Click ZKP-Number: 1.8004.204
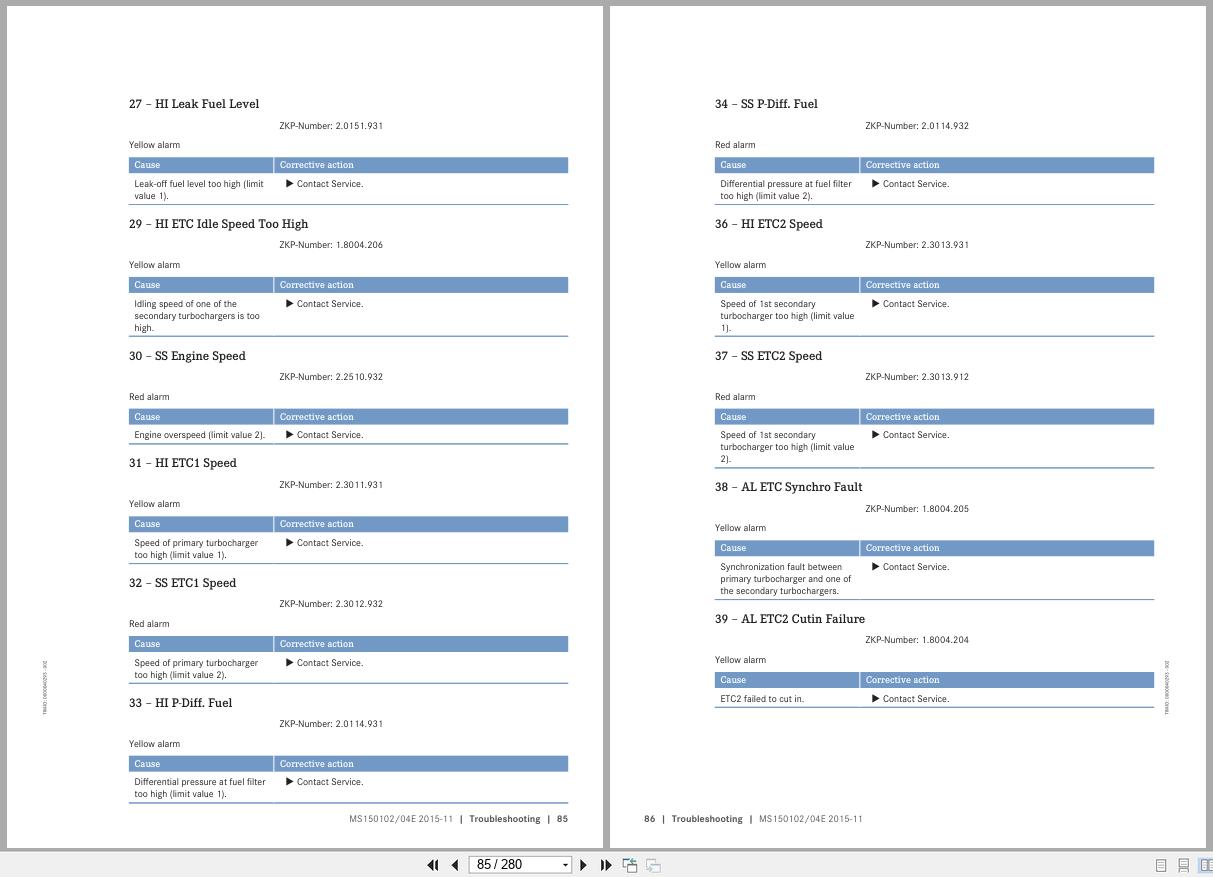 tap(917, 640)
